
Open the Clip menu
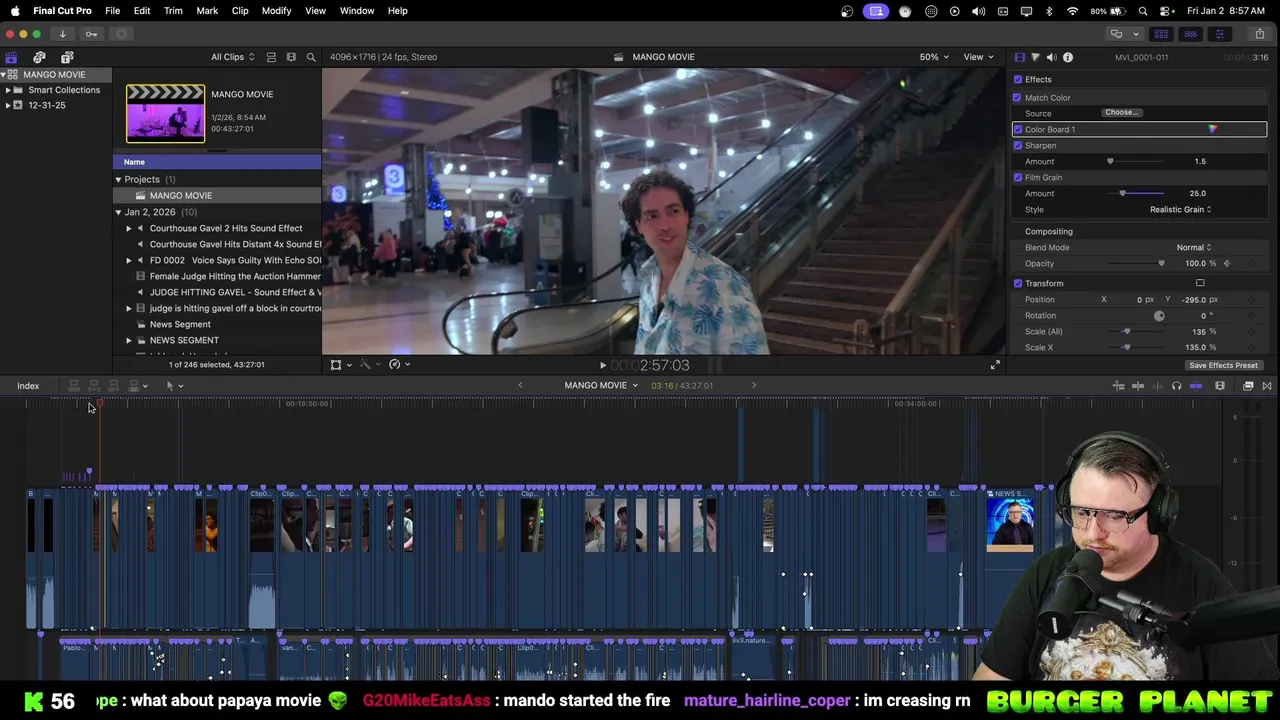pos(240,11)
